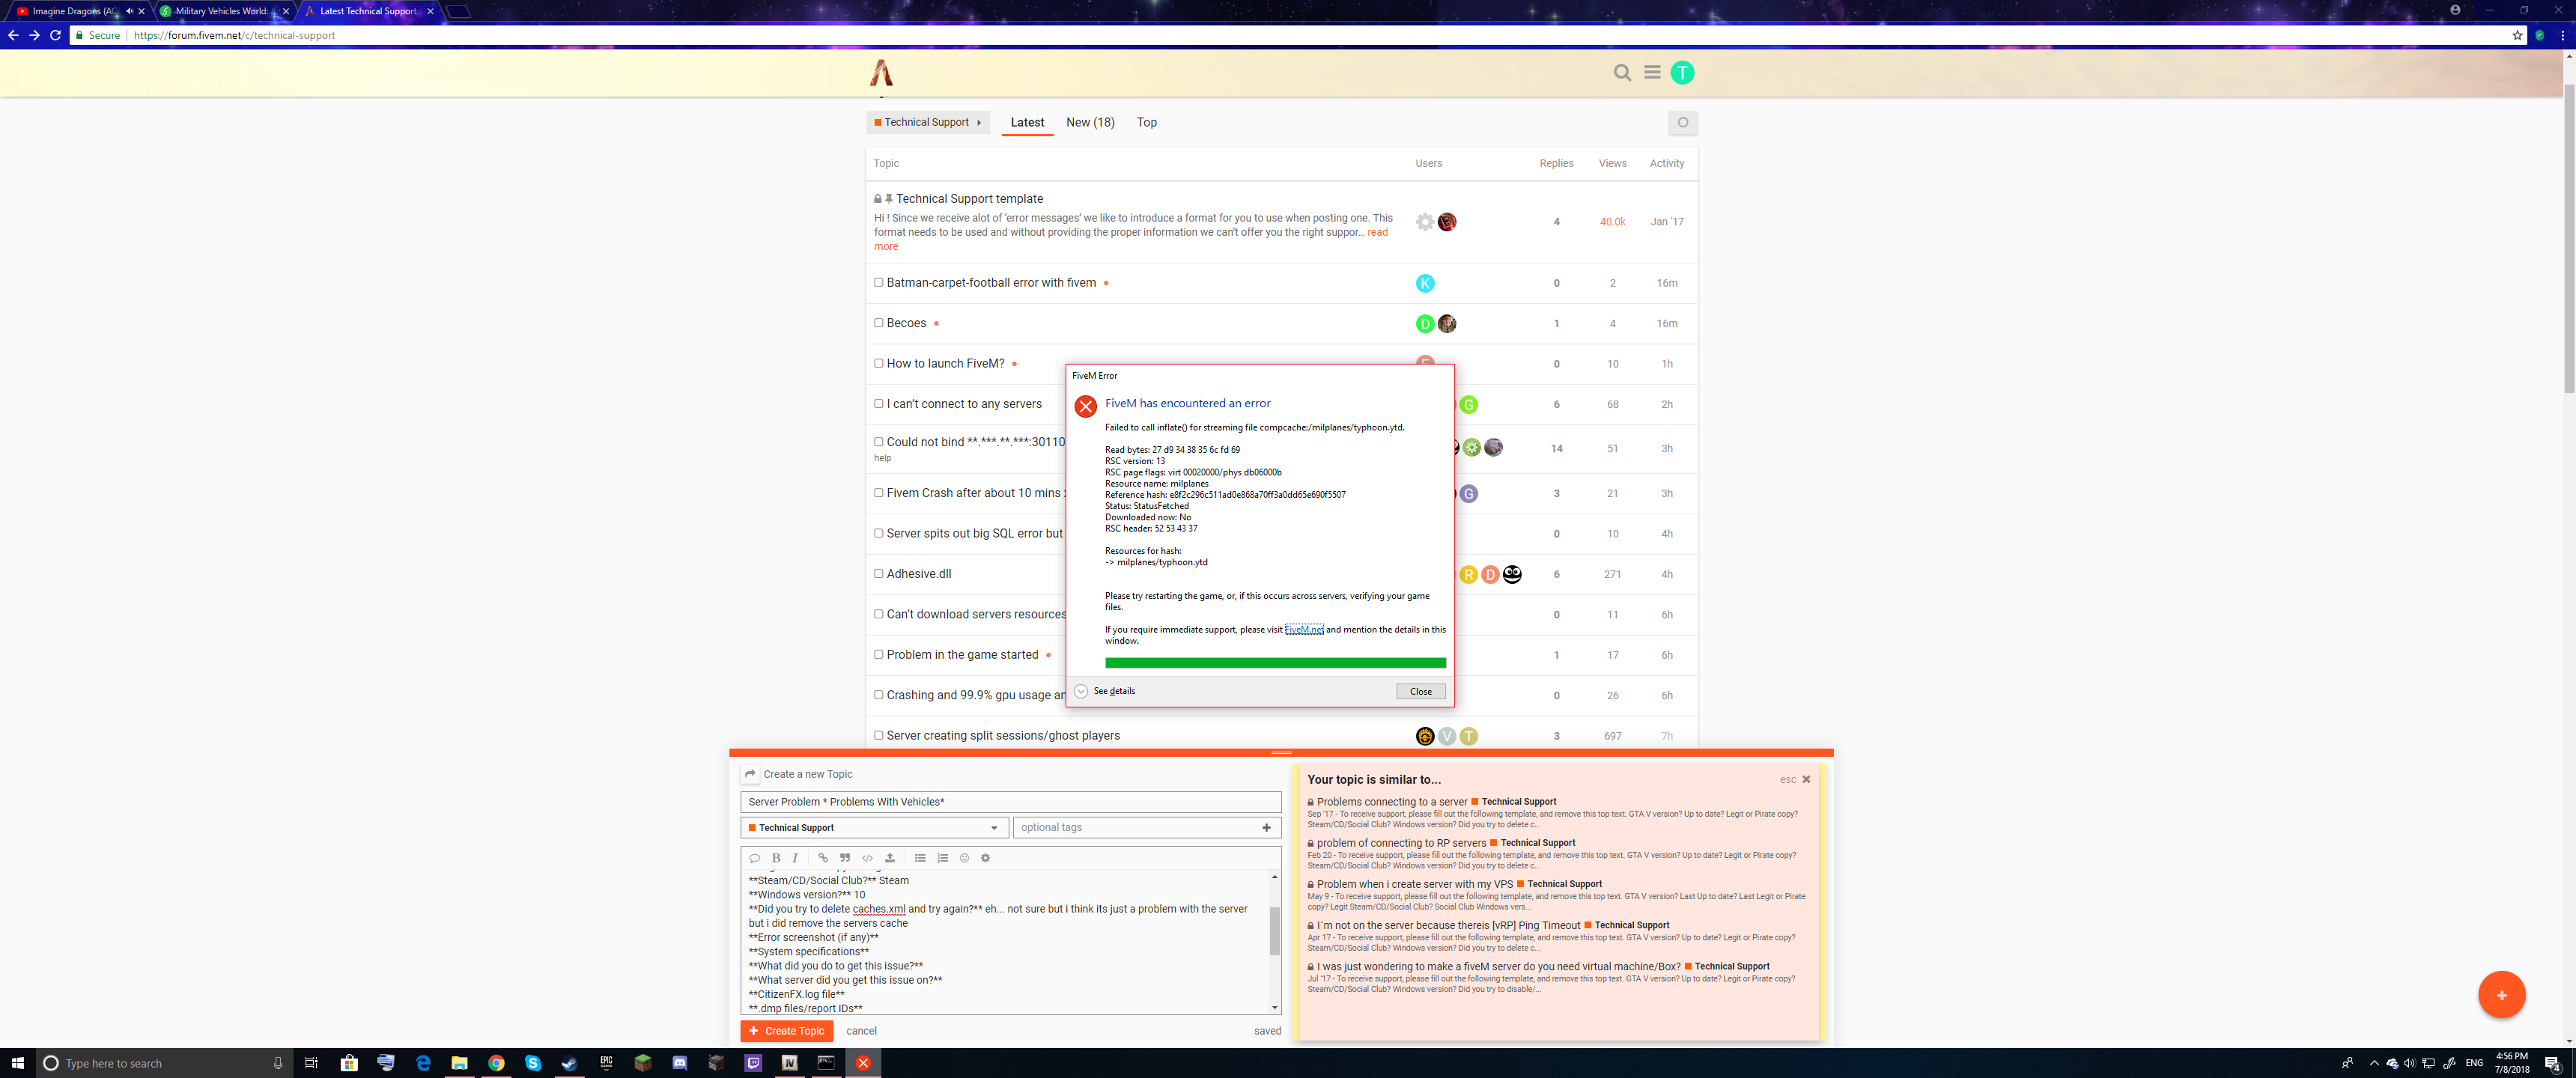This screenshot has height=1078, width=2576.
Task: Insert blockquote in composer
Action: pyautogui.click(x=845, y=858)
